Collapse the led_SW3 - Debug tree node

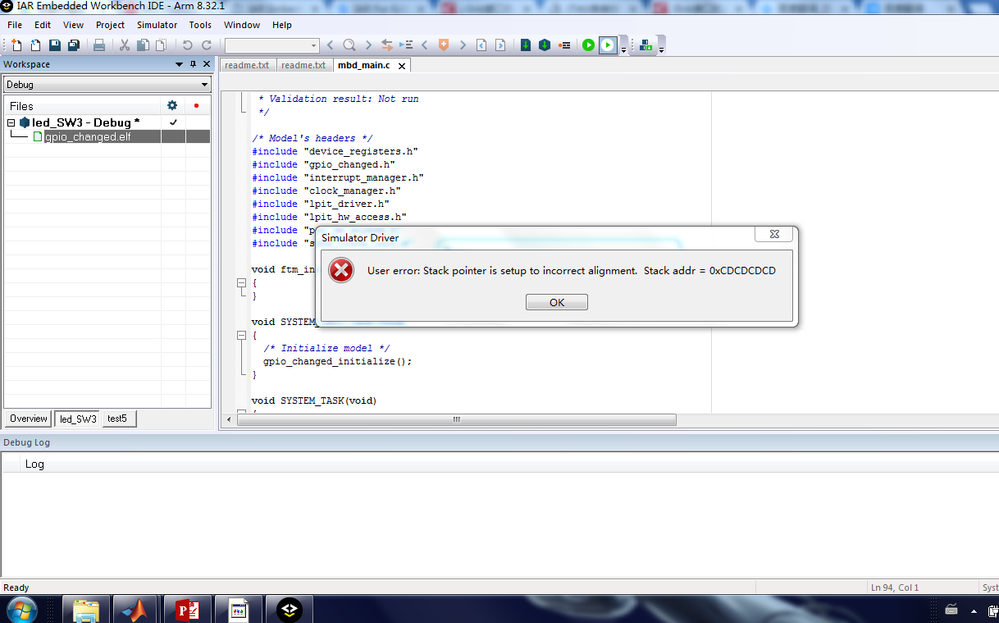[x=11, y=122]
